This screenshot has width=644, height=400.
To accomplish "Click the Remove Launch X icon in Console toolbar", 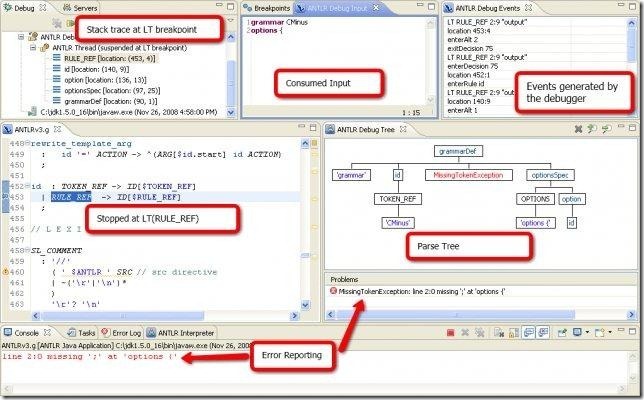I will [465, 332].
